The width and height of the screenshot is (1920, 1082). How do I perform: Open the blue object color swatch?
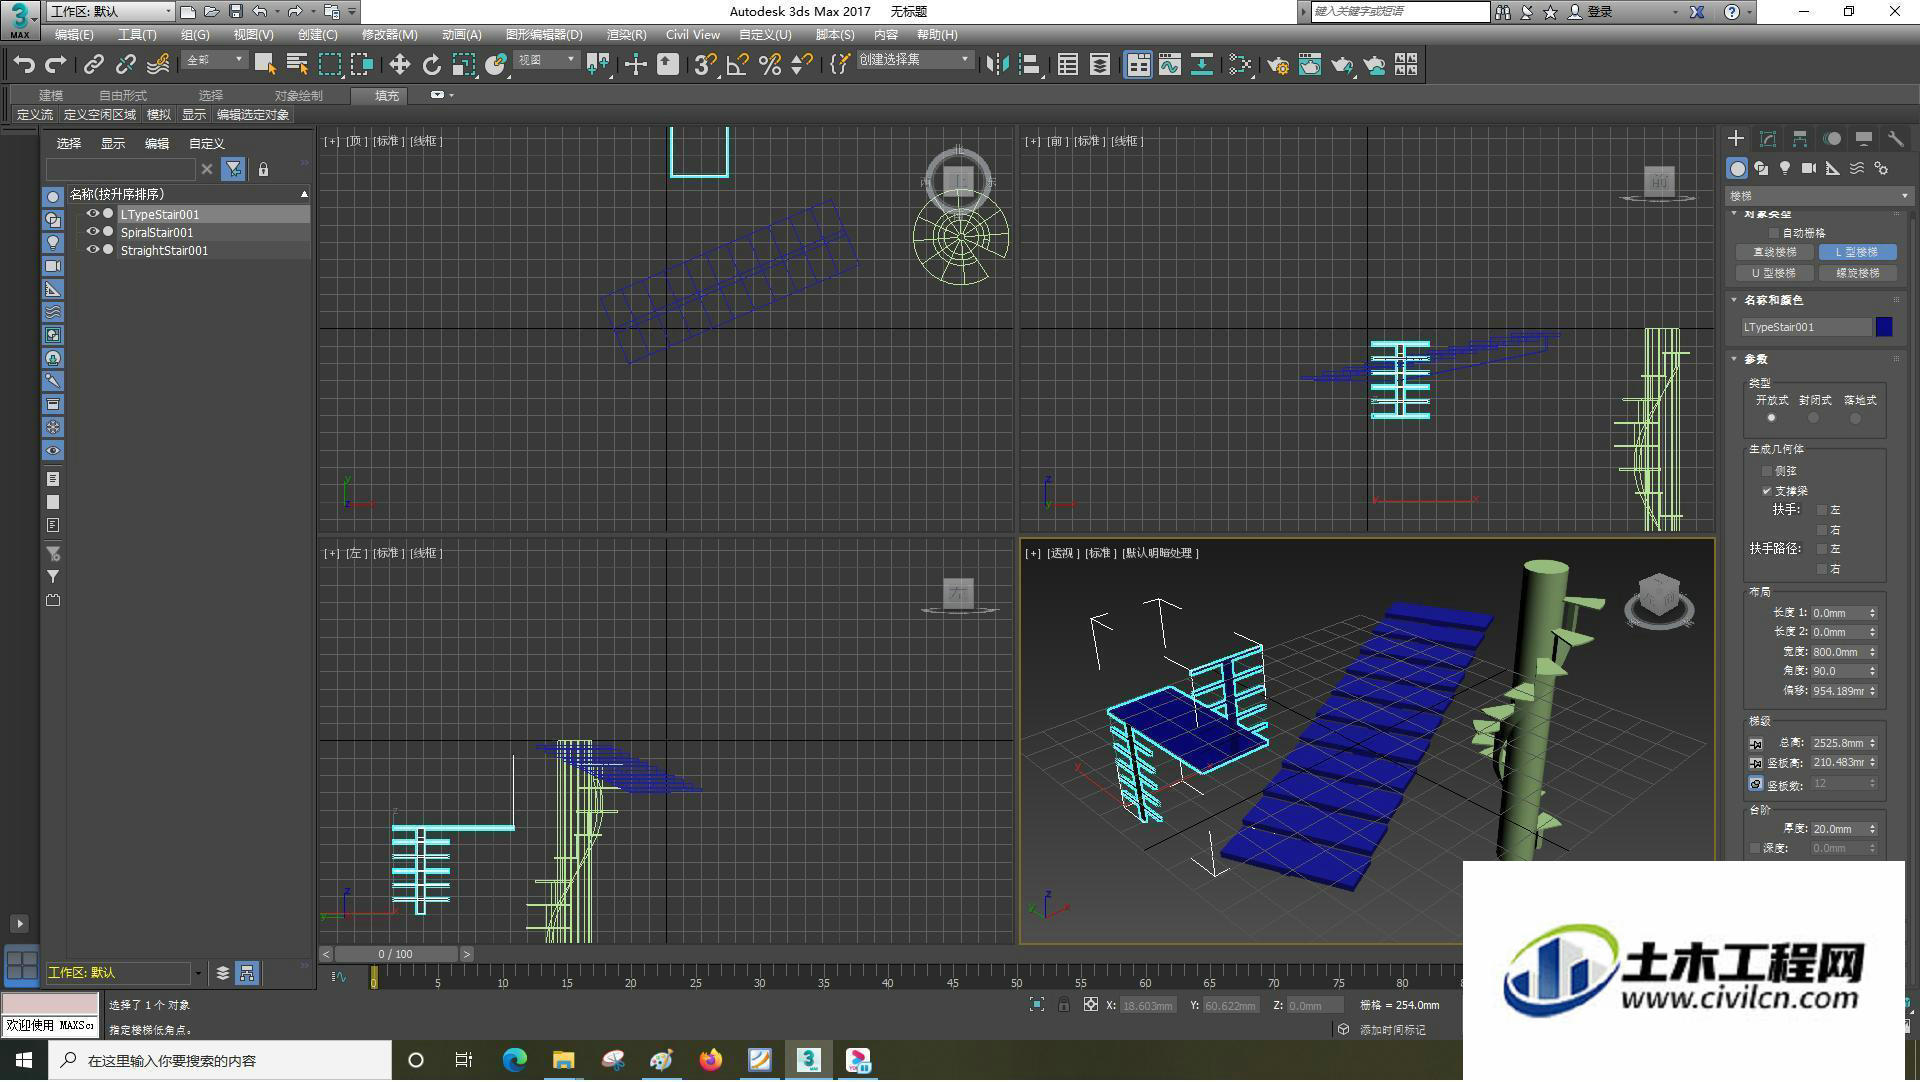coord(1884,327)
